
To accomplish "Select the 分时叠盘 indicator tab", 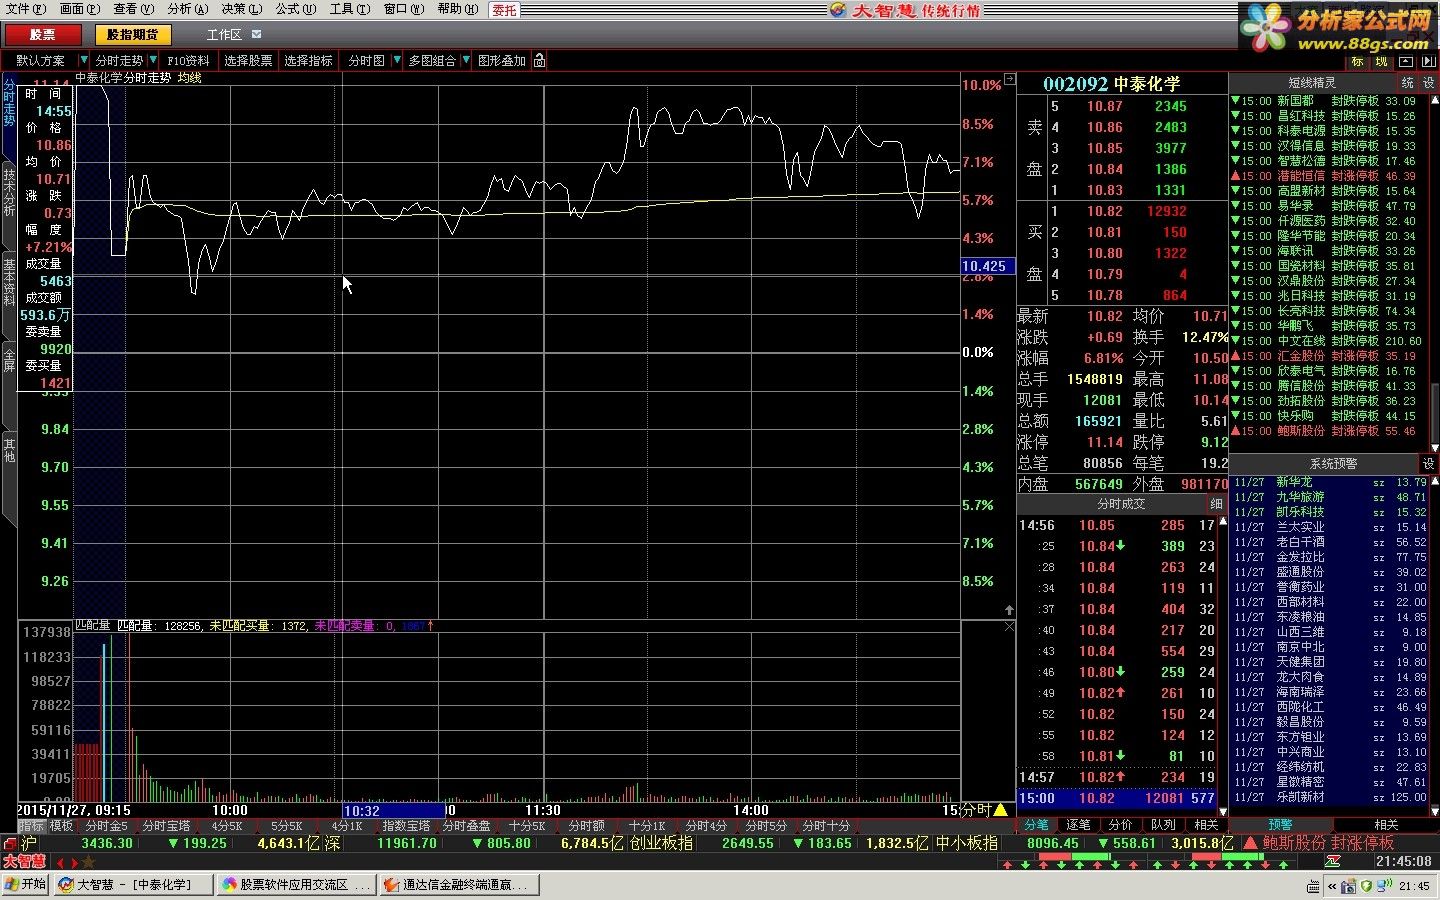I will pos(466,826).
